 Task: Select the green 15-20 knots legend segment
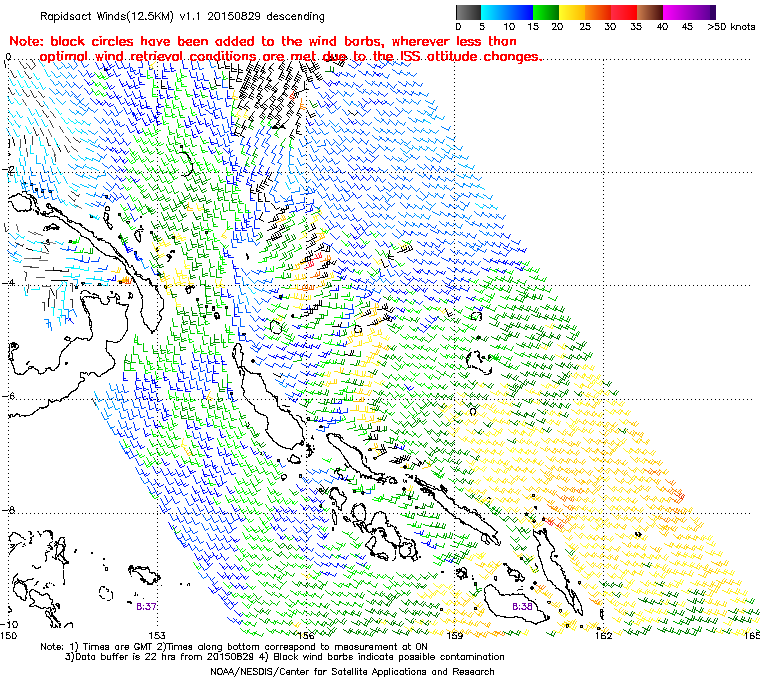(546, 12)
